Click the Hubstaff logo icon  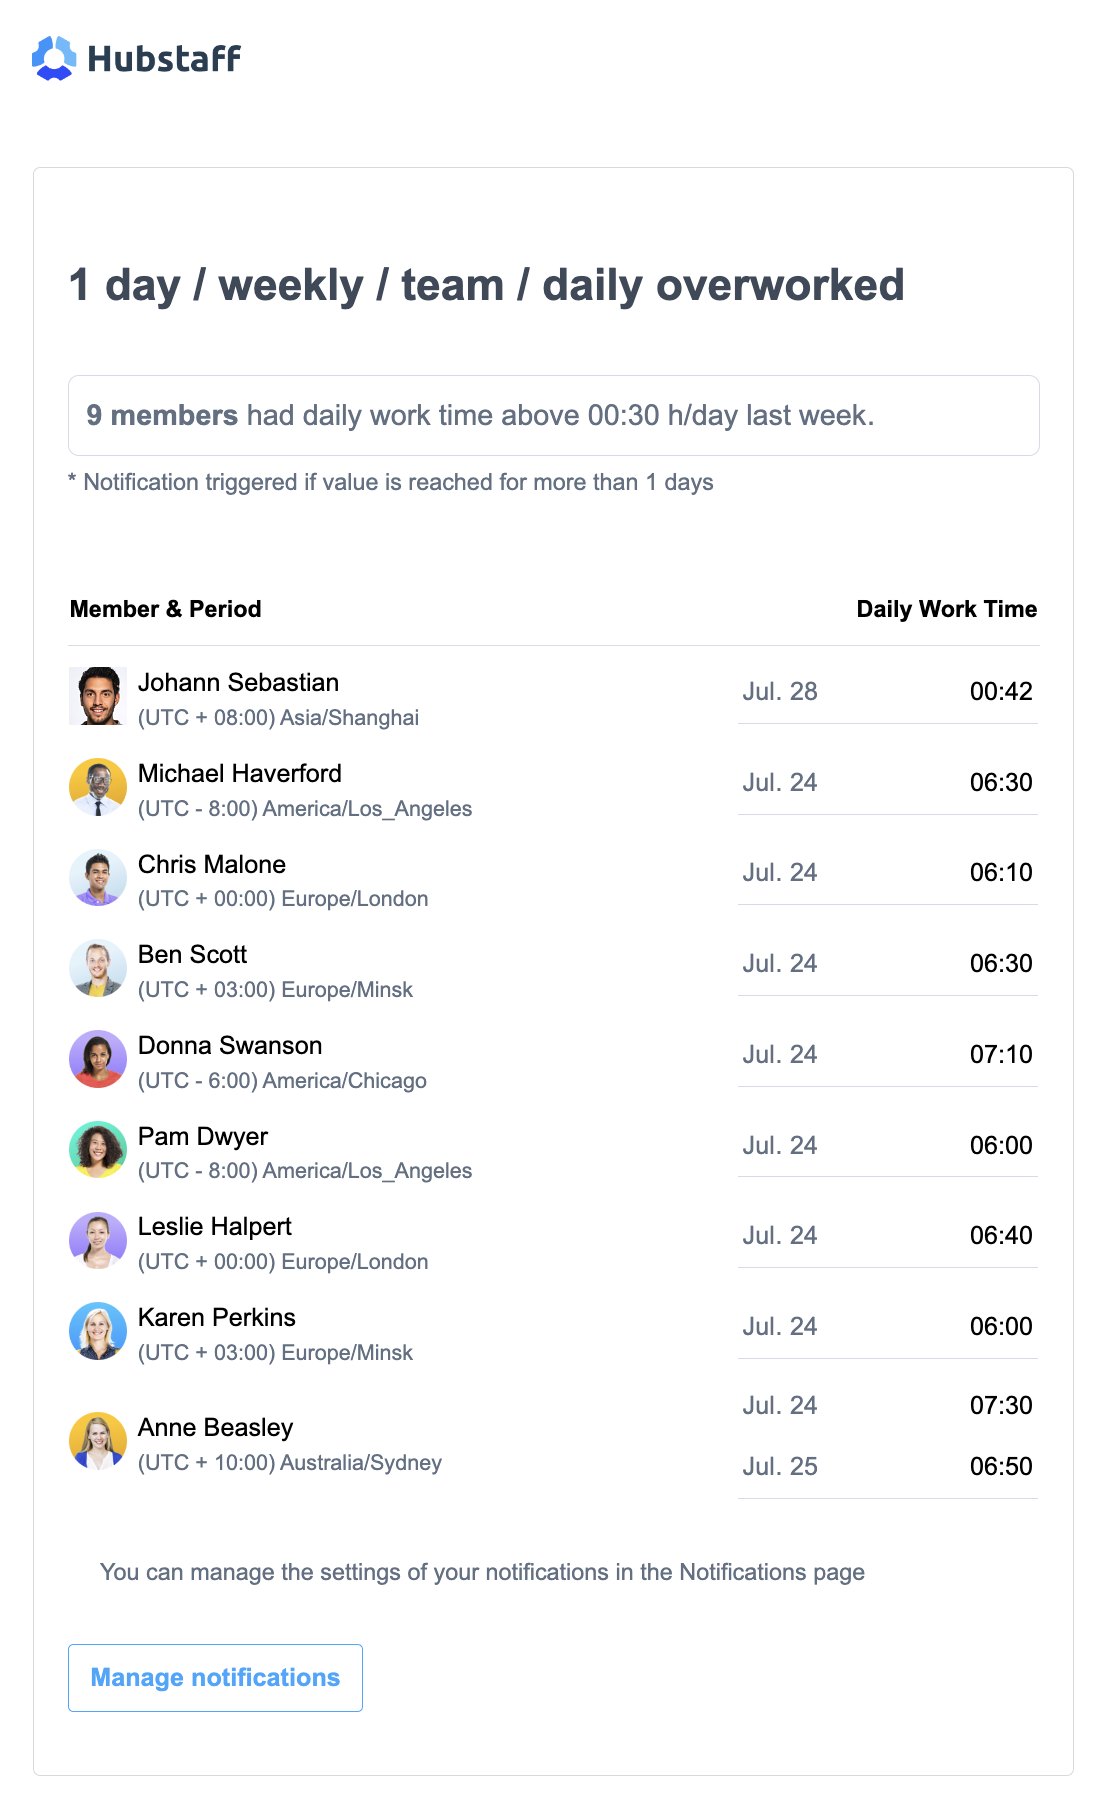point(54,58)
